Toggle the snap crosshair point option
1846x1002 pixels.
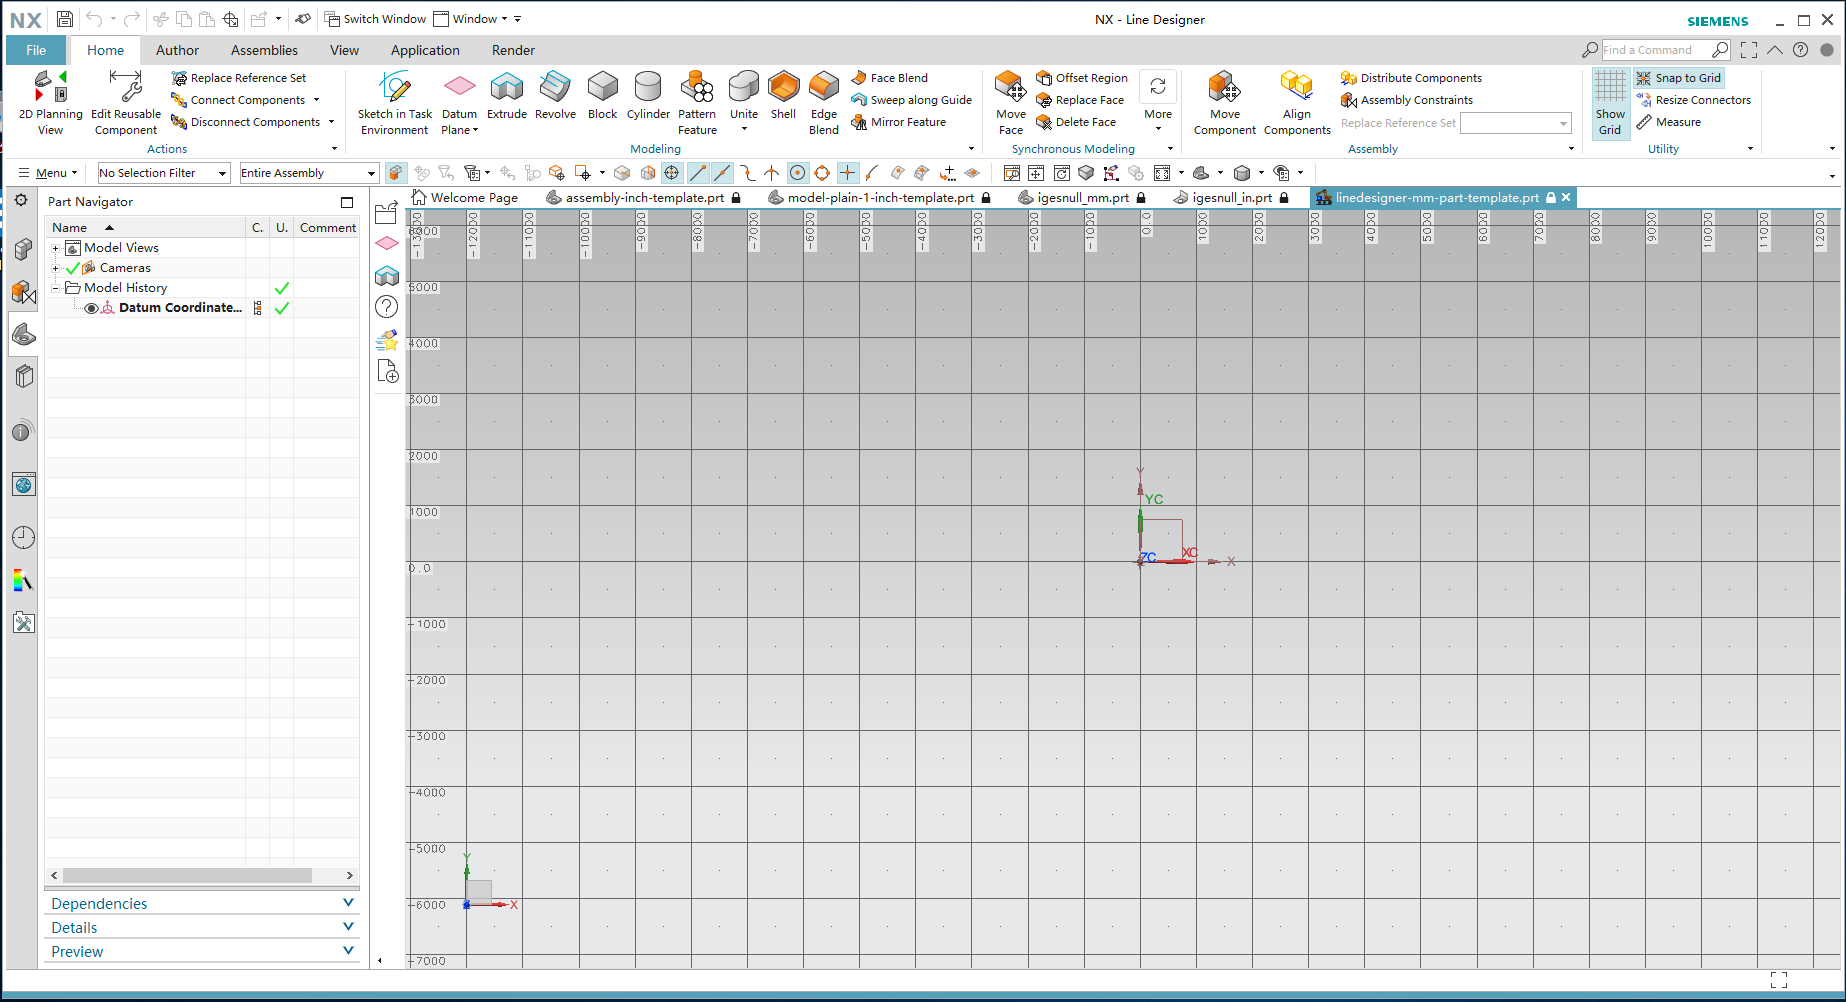coord(847,173)
